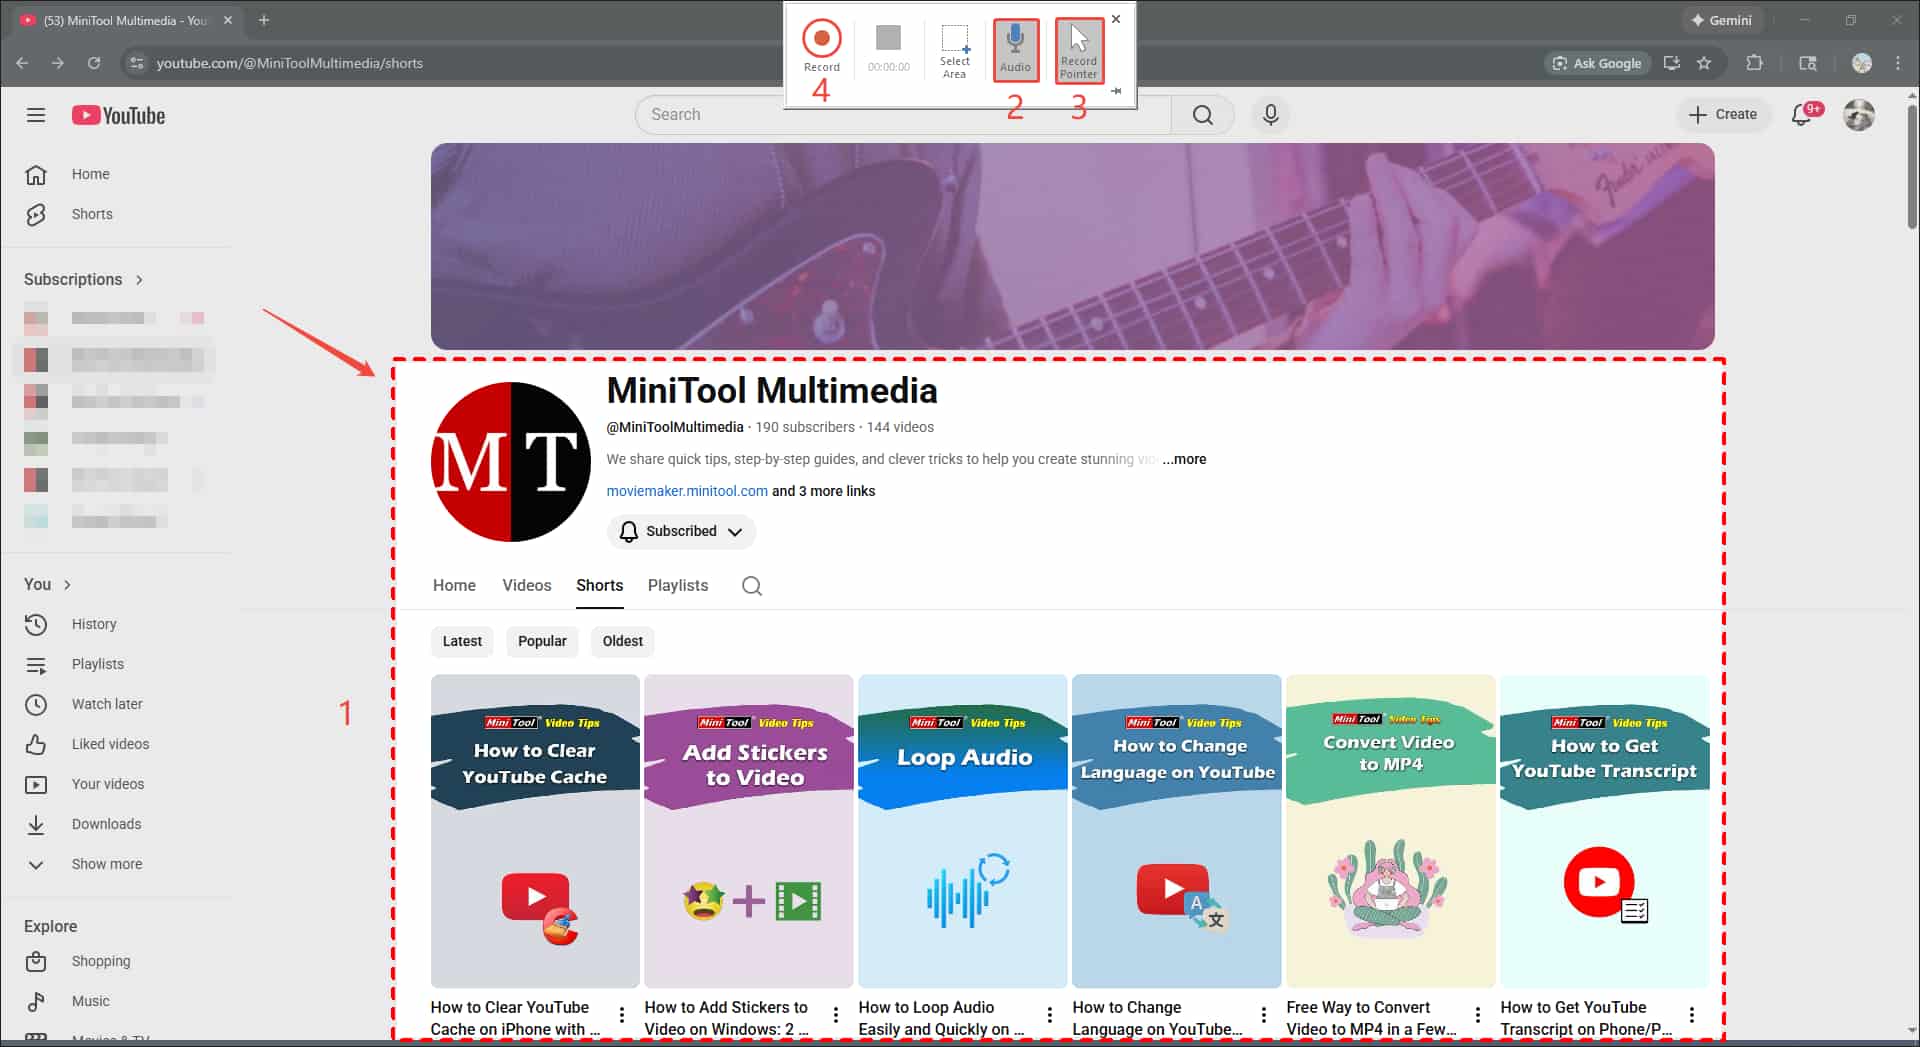This screenshot has height=1047, width=1920.
Task: Open voice search with the microphone icon
Action: pyautogui.click(x=1270, y=114)
